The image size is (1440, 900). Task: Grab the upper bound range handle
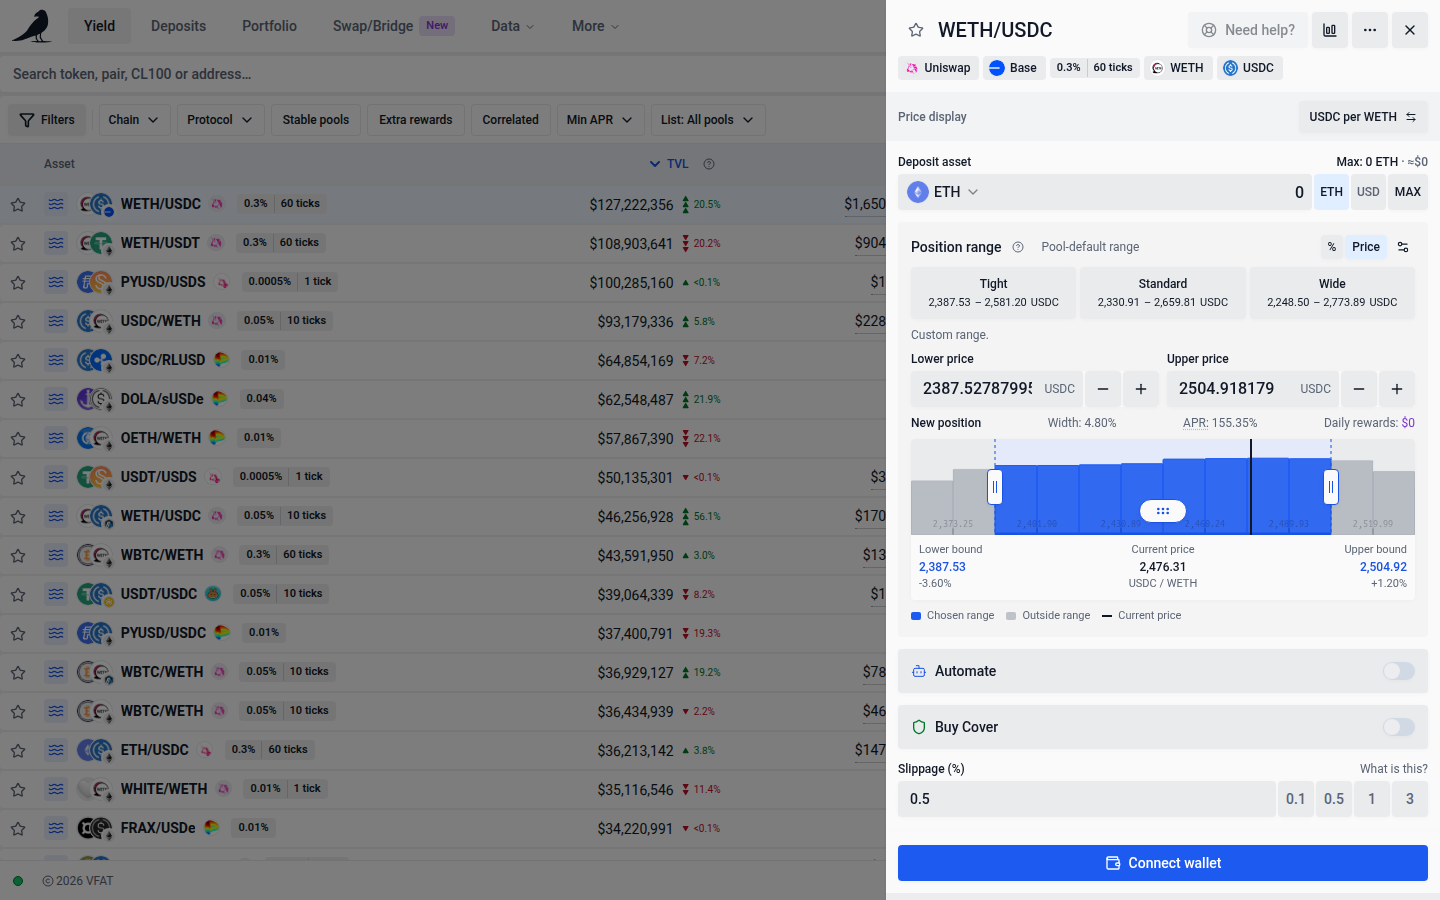pos(1331,487)
